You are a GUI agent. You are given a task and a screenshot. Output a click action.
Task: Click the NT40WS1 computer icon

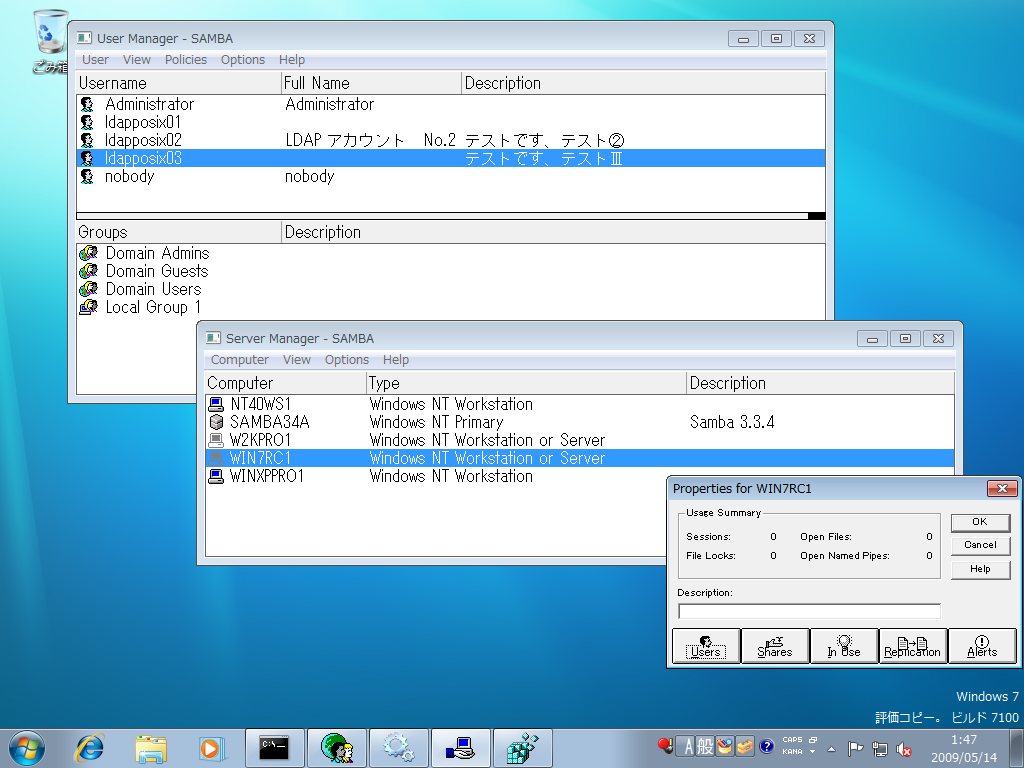point(216,404)
